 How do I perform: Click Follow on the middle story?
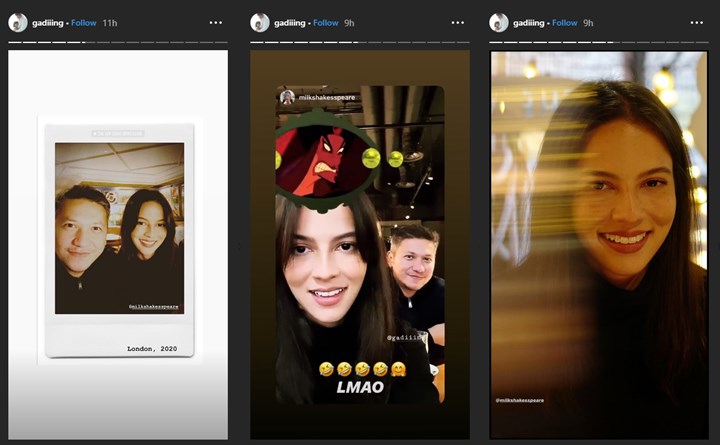(325, 22)
